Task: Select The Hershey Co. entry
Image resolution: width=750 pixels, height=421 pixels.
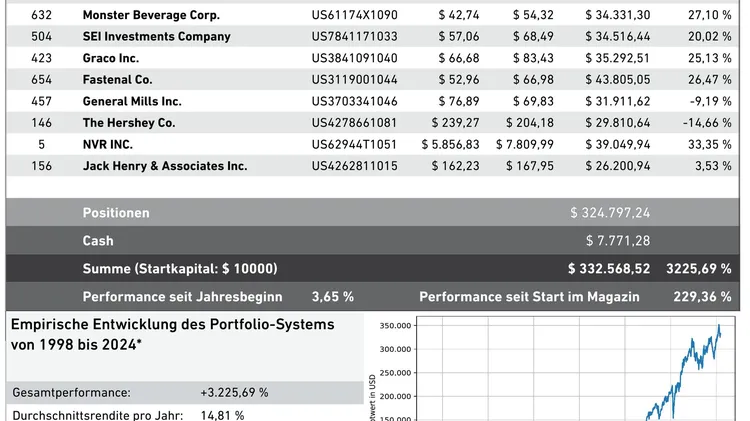Action: tap(128, 123)
